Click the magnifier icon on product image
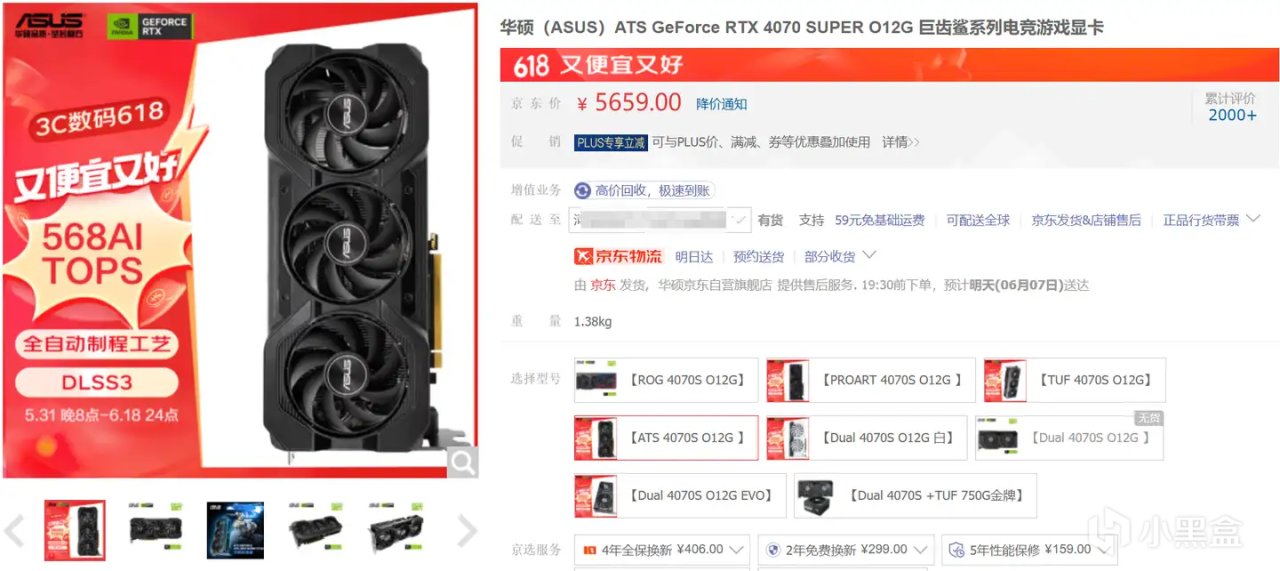This screenshot has height=571, width=1280. (x=462, y=462)
